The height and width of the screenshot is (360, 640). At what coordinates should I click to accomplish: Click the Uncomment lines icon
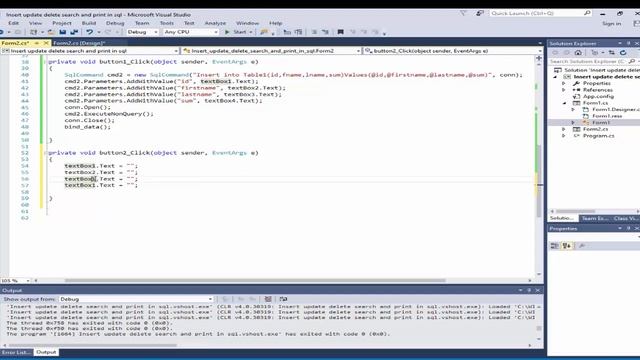click(325, 32)
